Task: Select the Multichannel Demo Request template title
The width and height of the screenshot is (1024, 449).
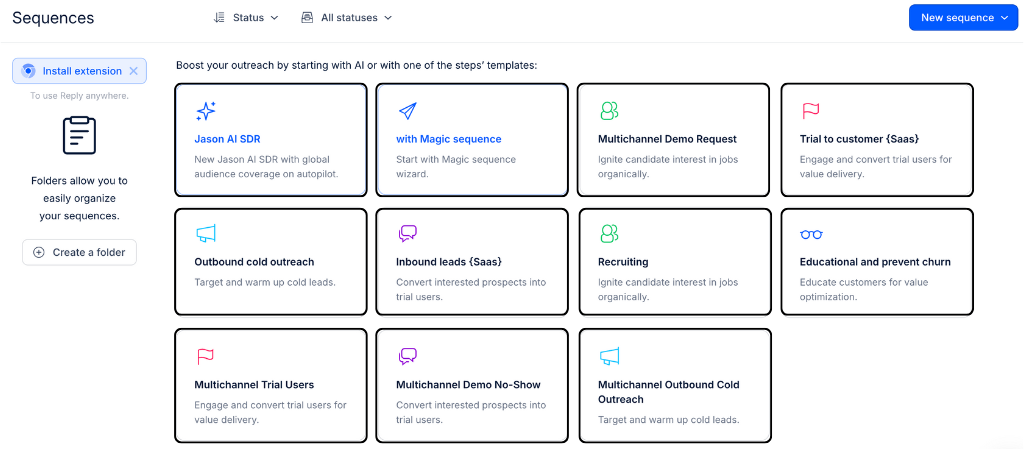Action: click(x=667, y=139)
